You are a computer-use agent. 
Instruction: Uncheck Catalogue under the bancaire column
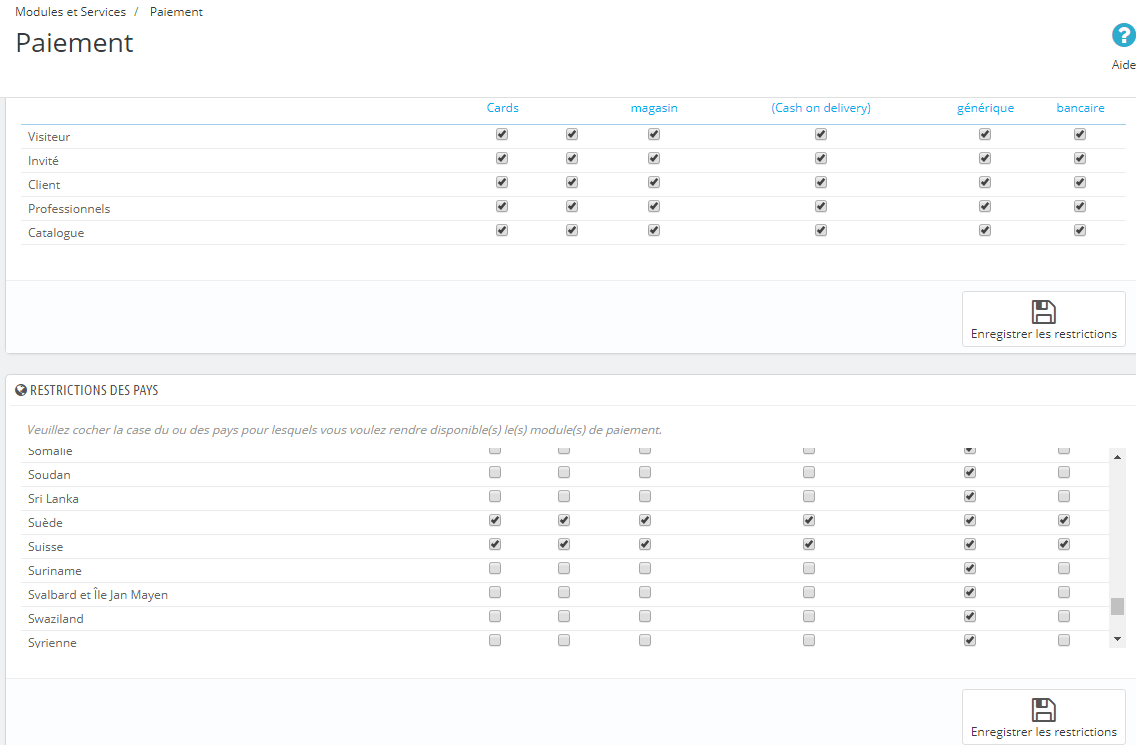[x=1079, y=230]
